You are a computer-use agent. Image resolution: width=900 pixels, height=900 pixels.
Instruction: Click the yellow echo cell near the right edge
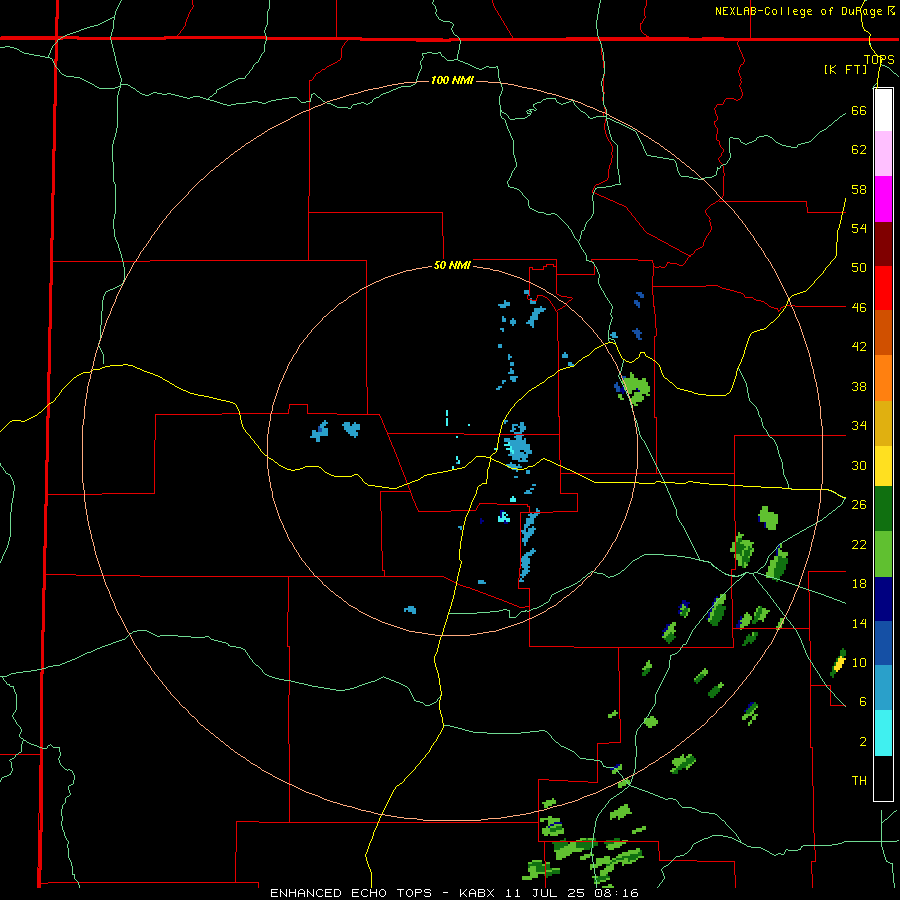pyautogui.click(x=839, y=665)
